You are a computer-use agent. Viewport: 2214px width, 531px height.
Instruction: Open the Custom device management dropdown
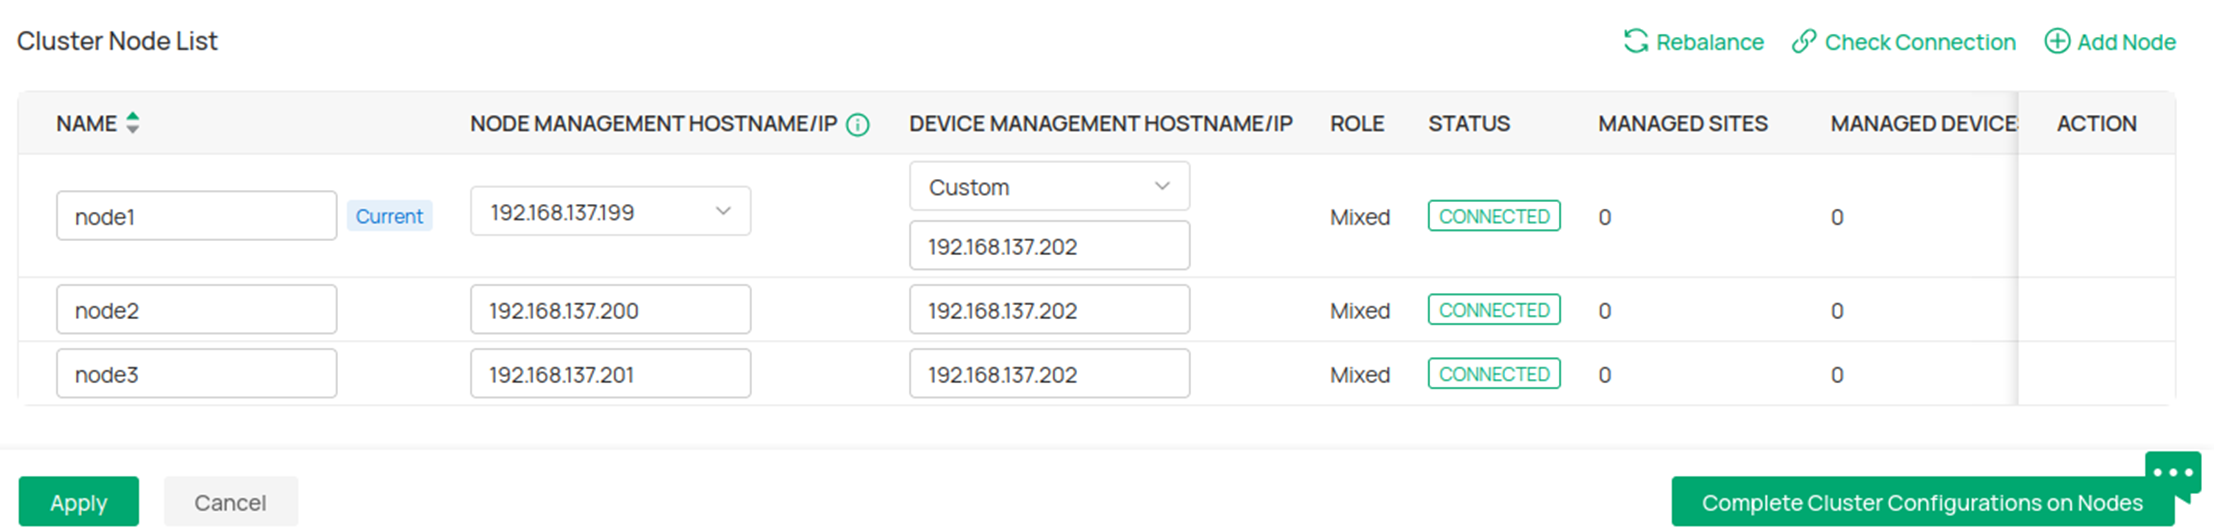point(1049,186)
